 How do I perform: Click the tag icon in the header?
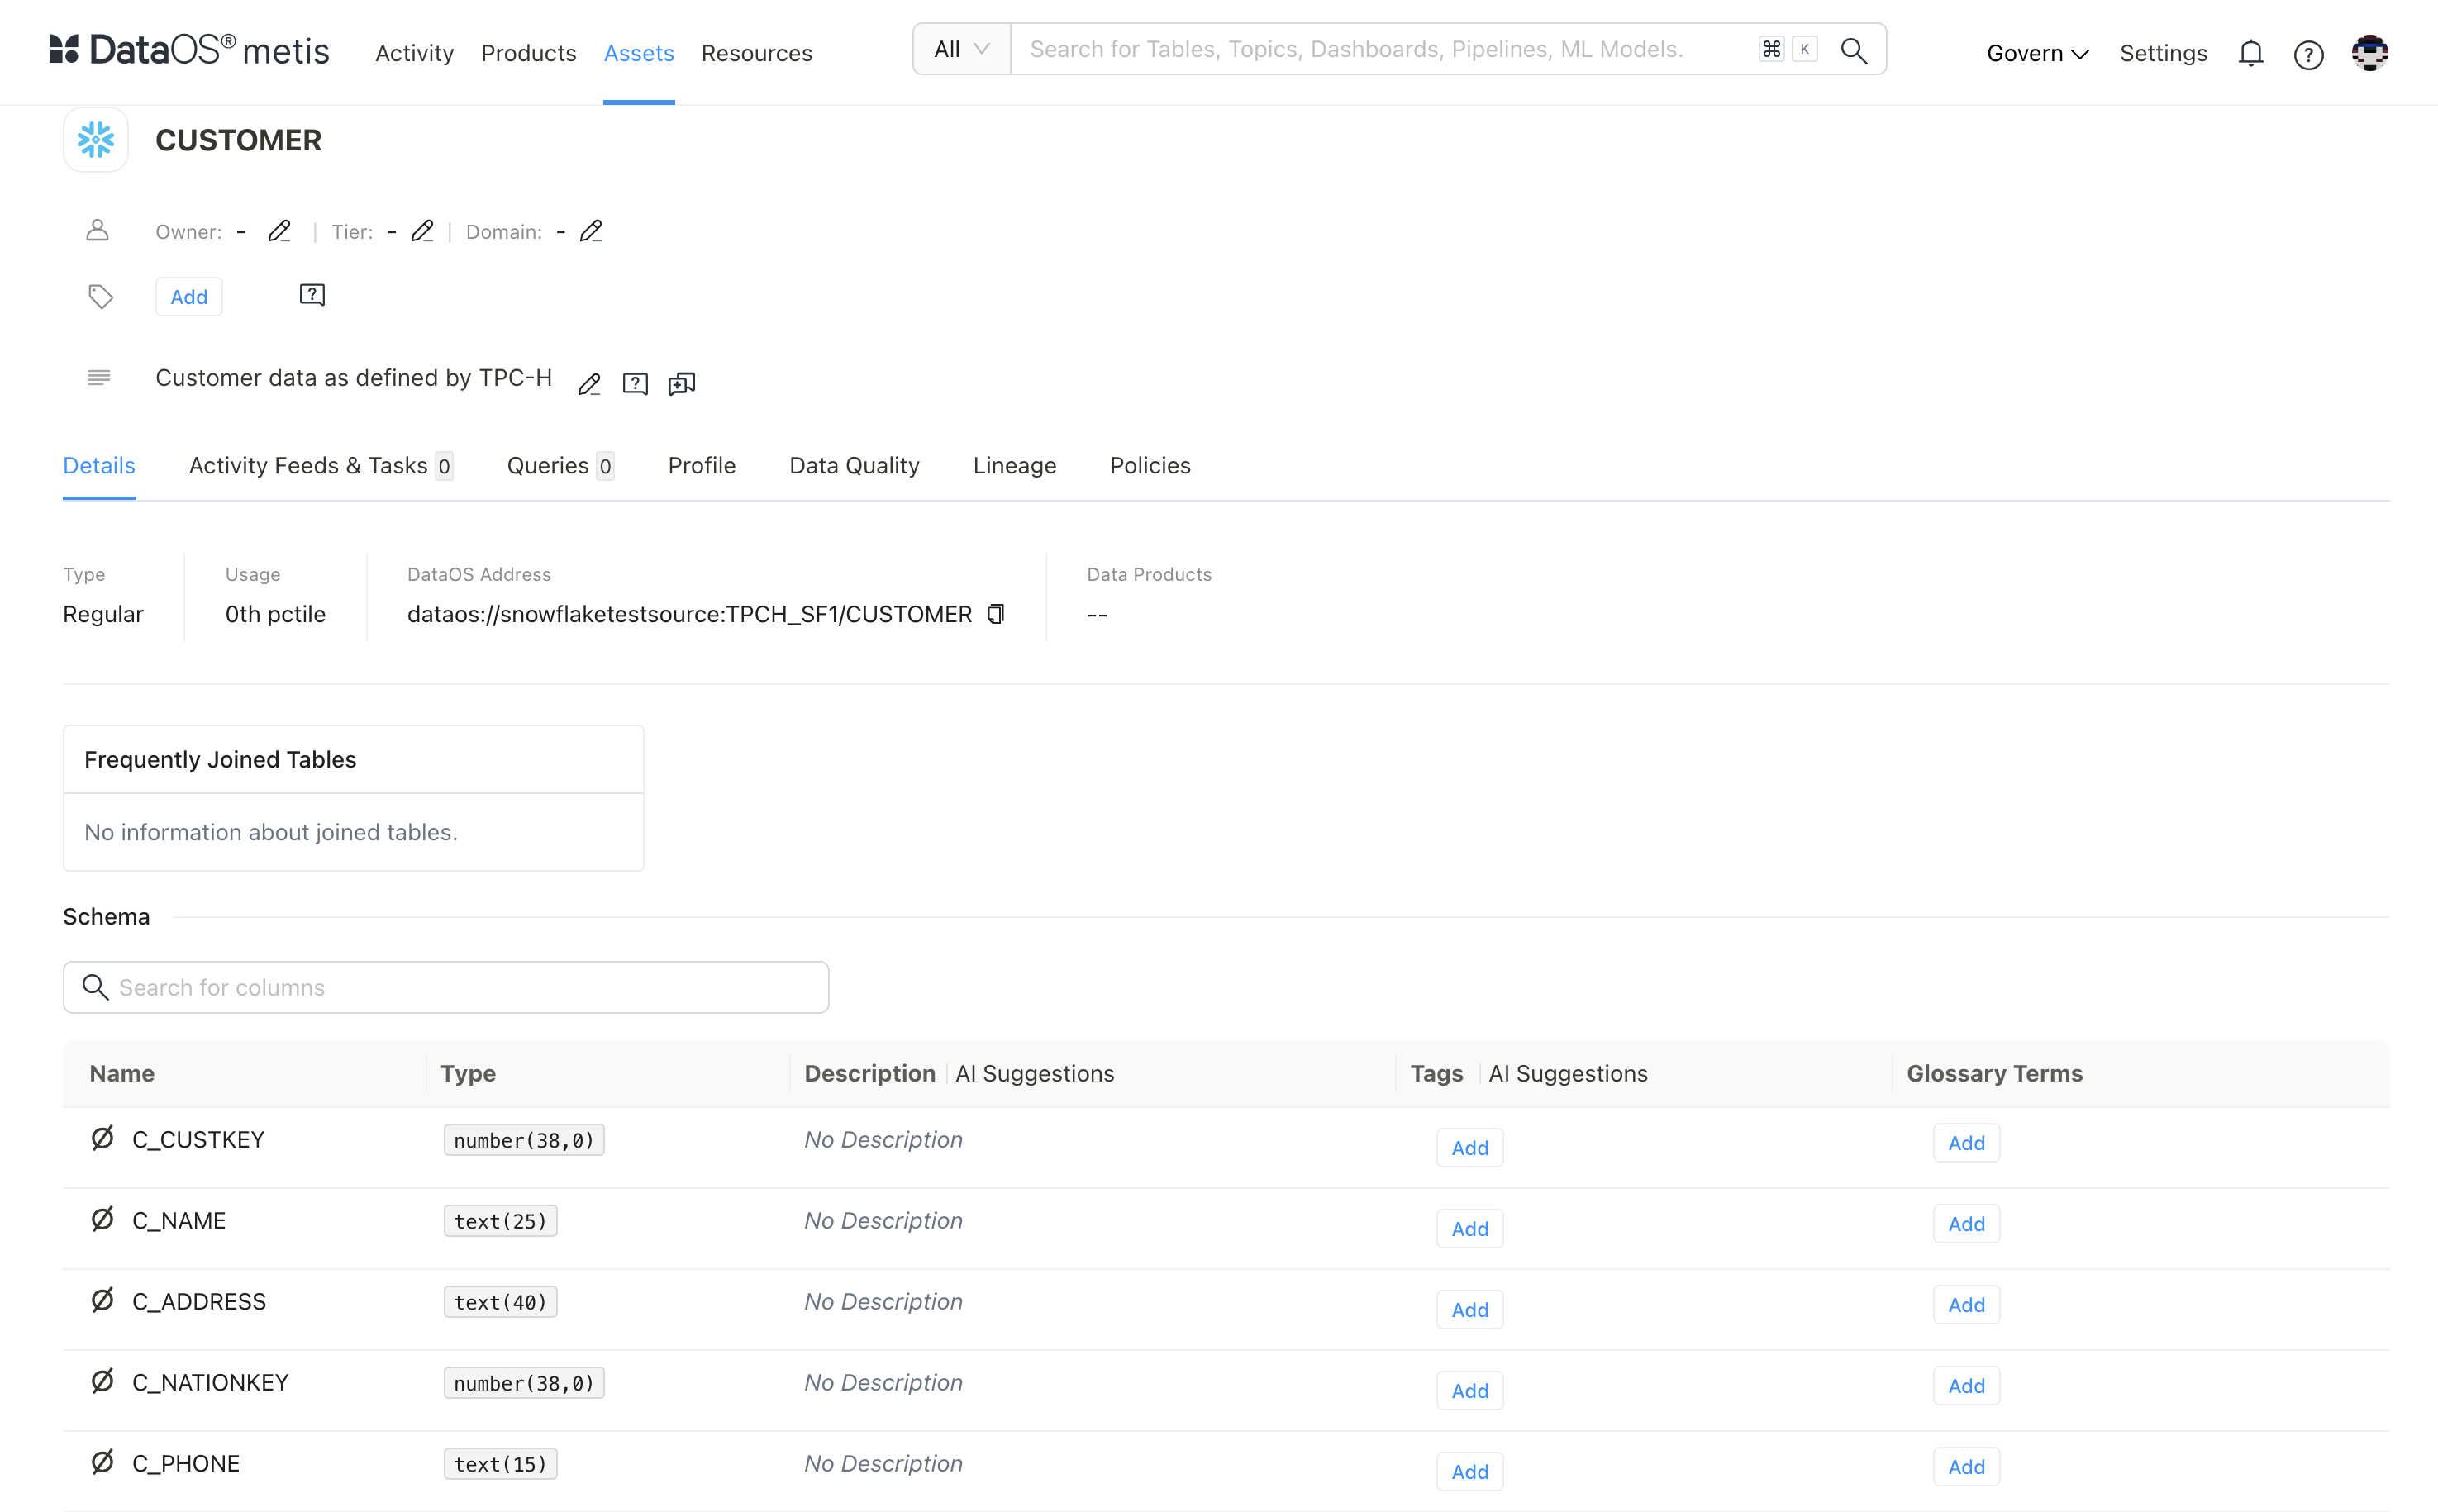click(100, 297)
